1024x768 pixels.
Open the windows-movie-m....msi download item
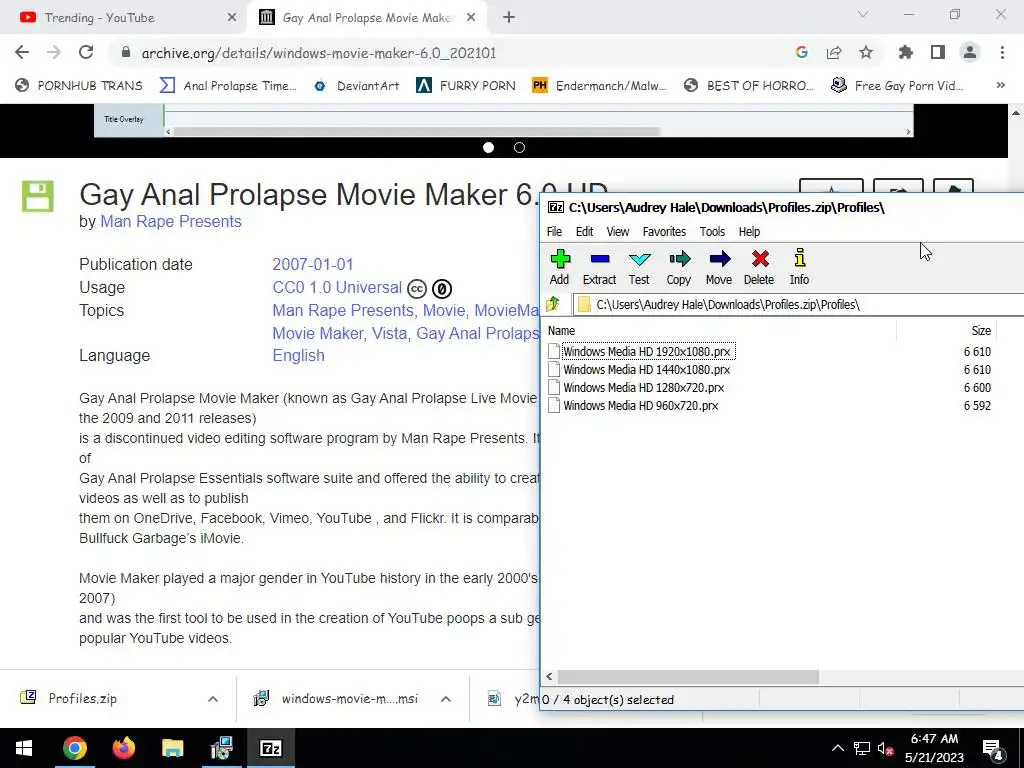pos(336,698)
